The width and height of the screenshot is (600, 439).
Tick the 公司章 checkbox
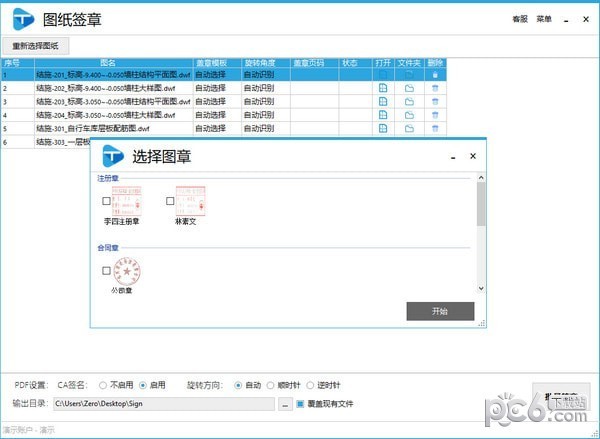[x=106, y=271]
